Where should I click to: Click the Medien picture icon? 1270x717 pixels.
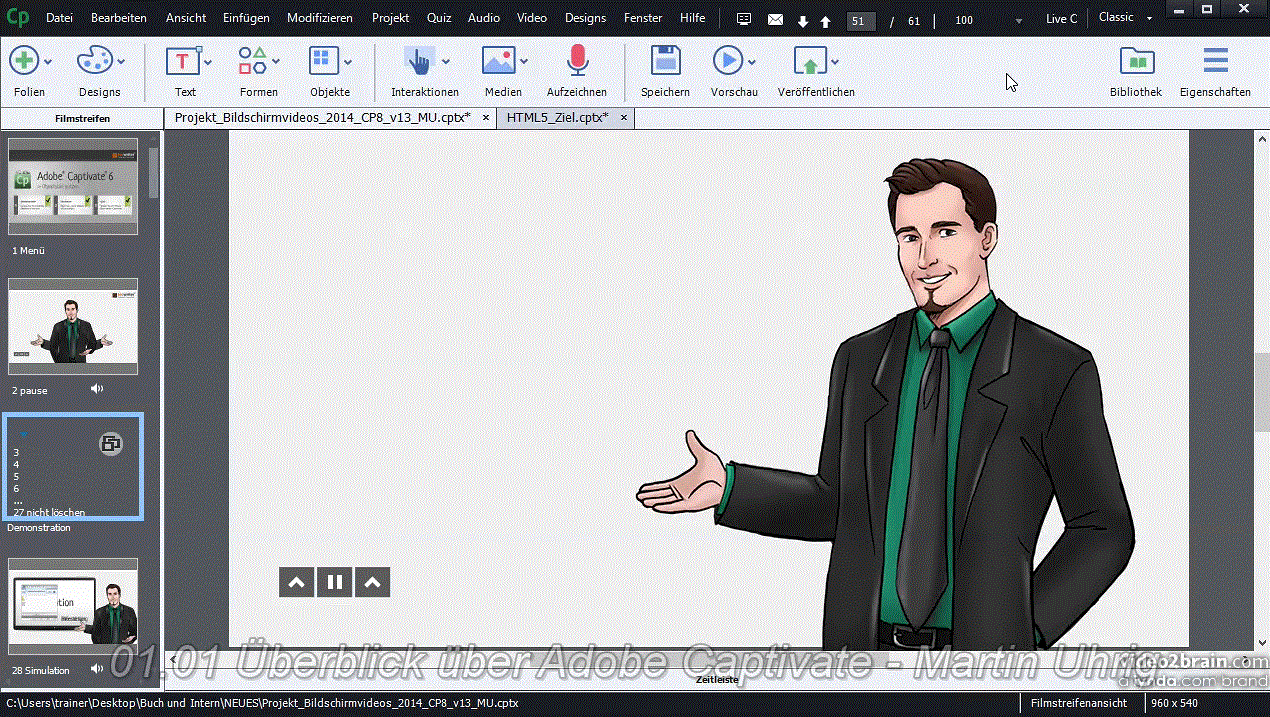(498, 61)
